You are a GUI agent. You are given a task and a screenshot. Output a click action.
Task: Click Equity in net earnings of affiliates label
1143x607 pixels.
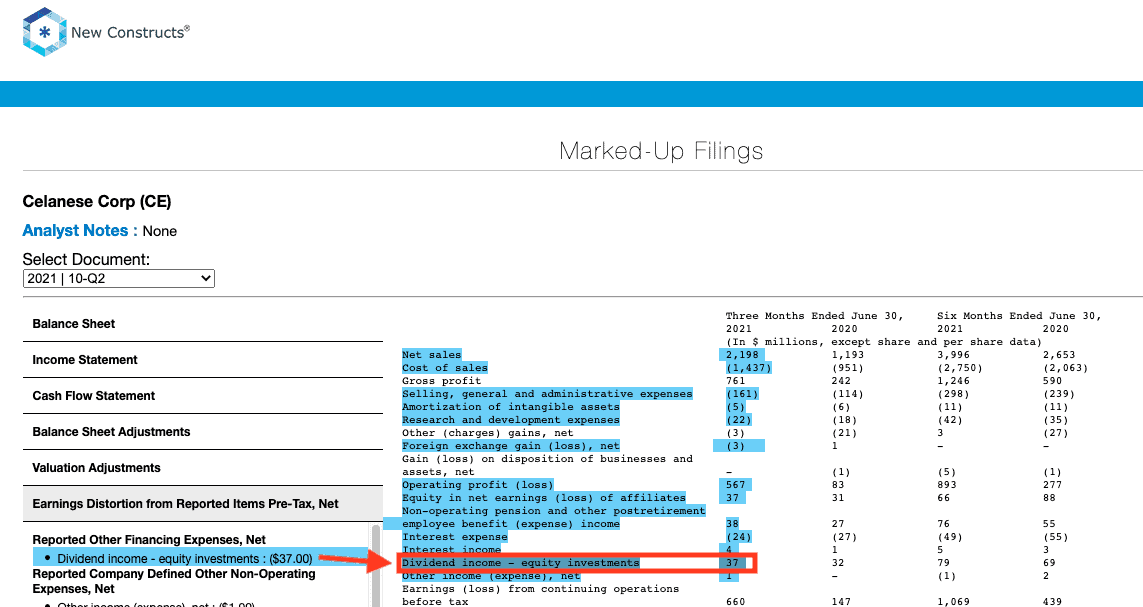point(544,498)
